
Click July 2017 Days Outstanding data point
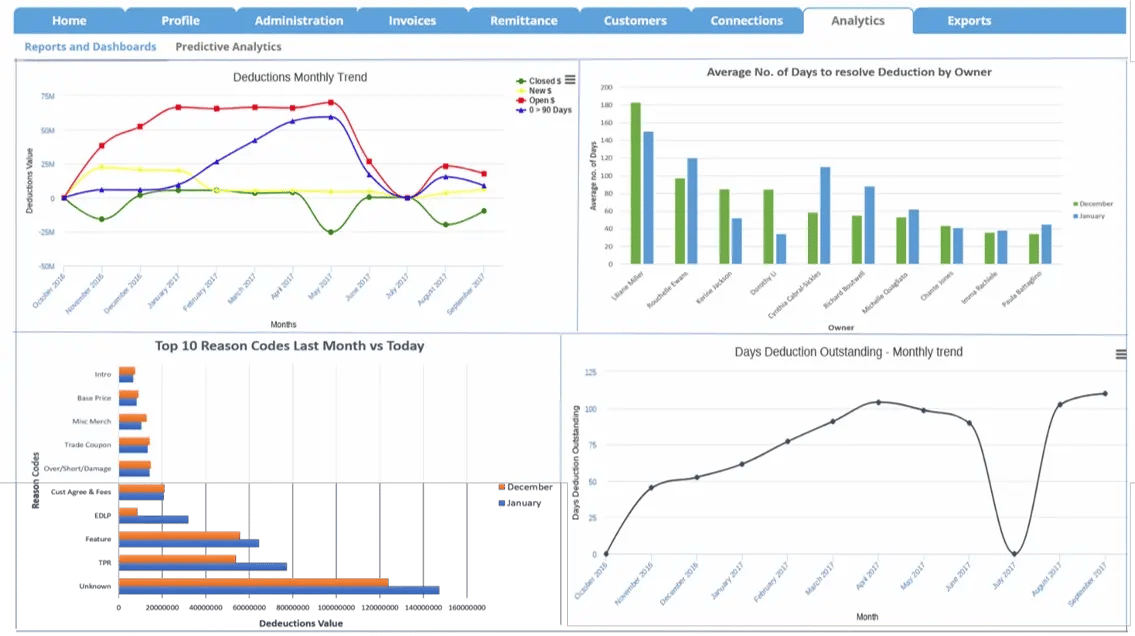1014,554
